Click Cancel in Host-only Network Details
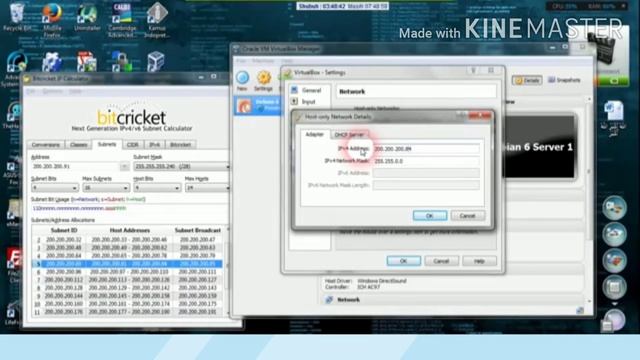 click(468, 216)
